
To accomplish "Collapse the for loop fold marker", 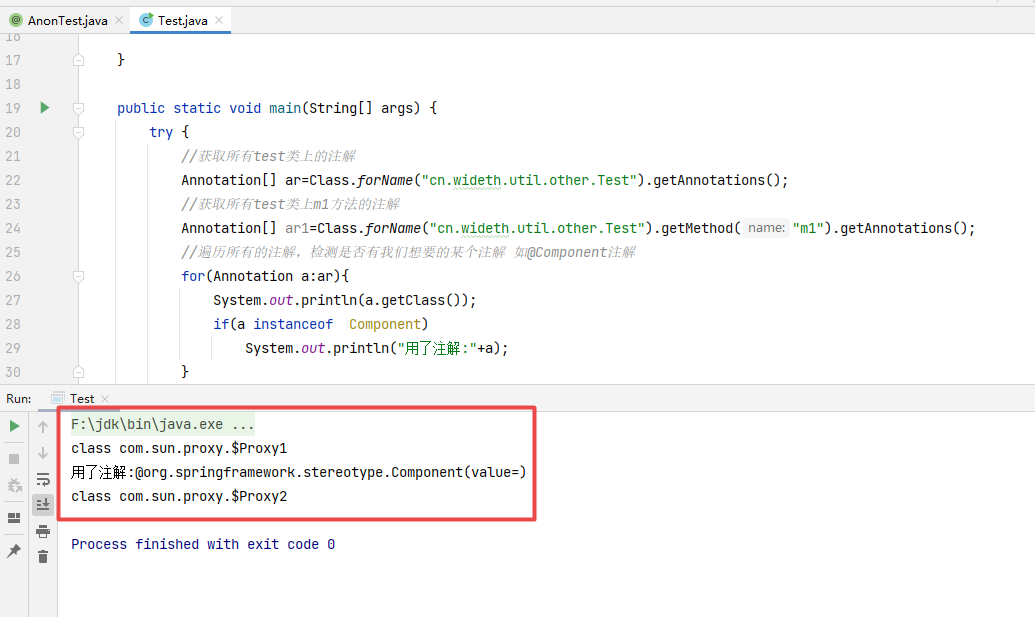I will (79, 276).
